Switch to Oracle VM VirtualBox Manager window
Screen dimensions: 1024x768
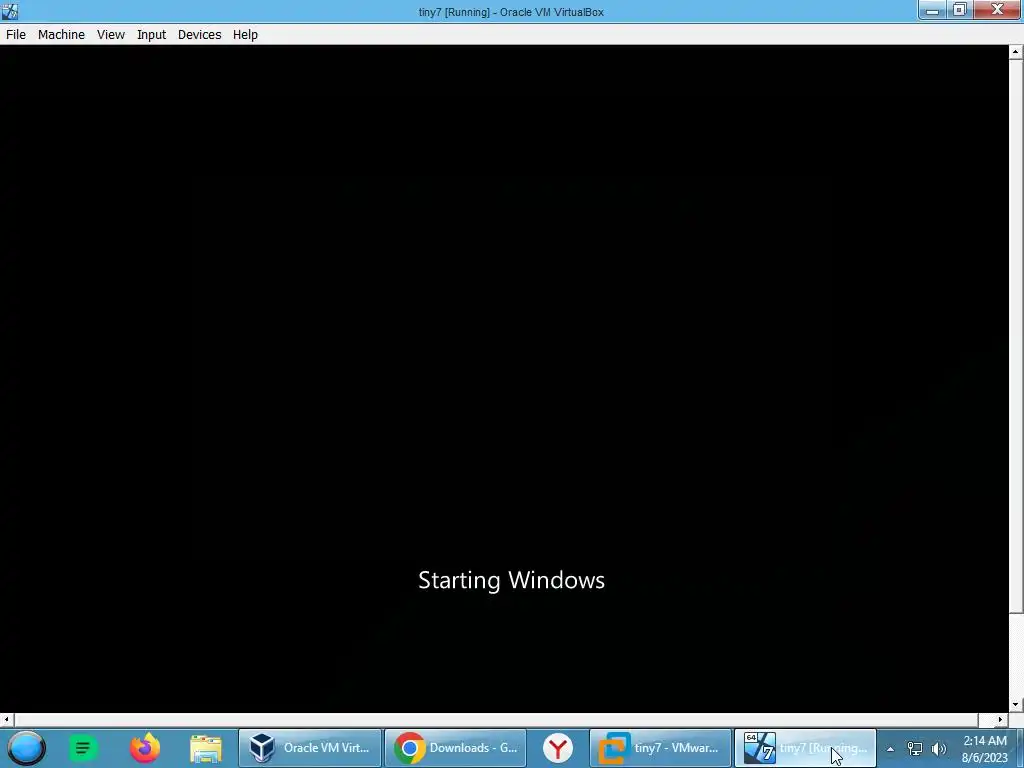pos(310,748)
